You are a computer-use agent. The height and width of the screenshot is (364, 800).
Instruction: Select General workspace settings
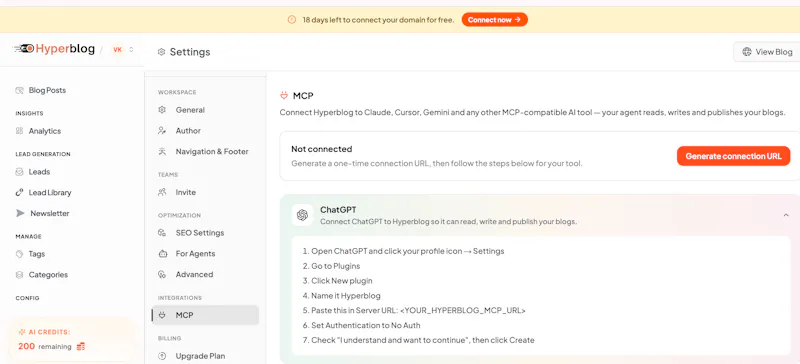tap(205, 110)
